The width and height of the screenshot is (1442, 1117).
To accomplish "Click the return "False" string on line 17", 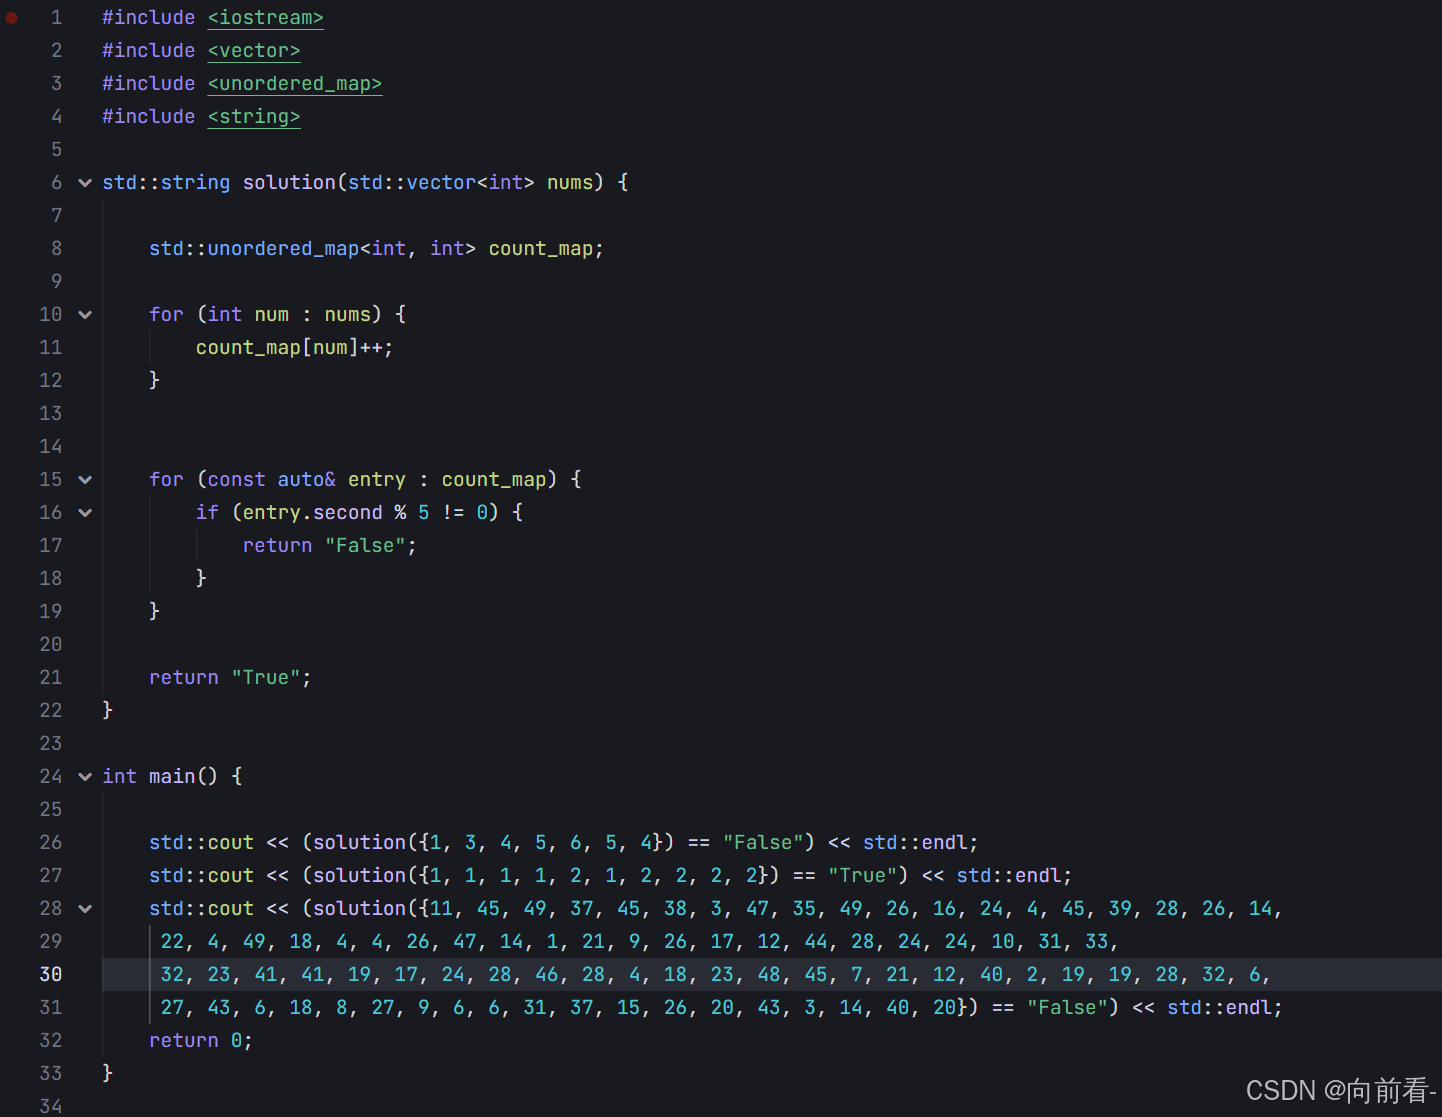I will (365, 546).
